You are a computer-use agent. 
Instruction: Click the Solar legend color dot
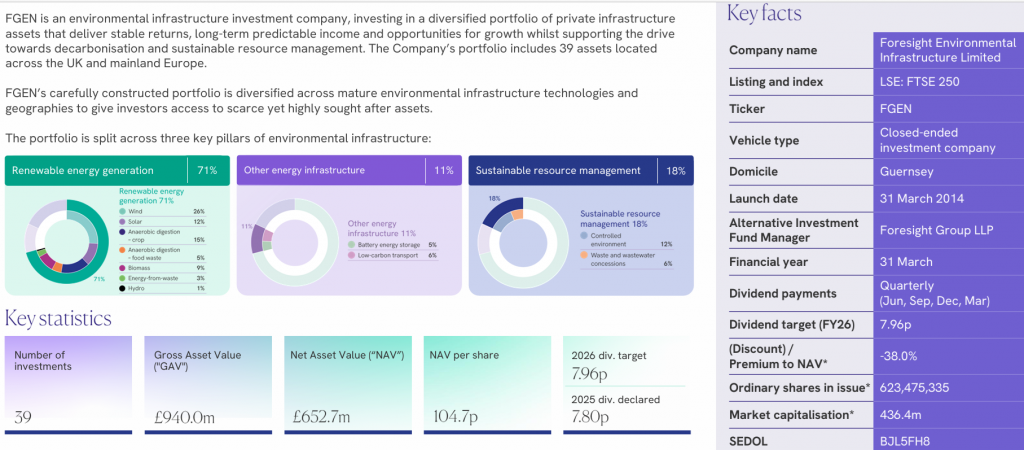pyautogui.click(x=123, y=222)
